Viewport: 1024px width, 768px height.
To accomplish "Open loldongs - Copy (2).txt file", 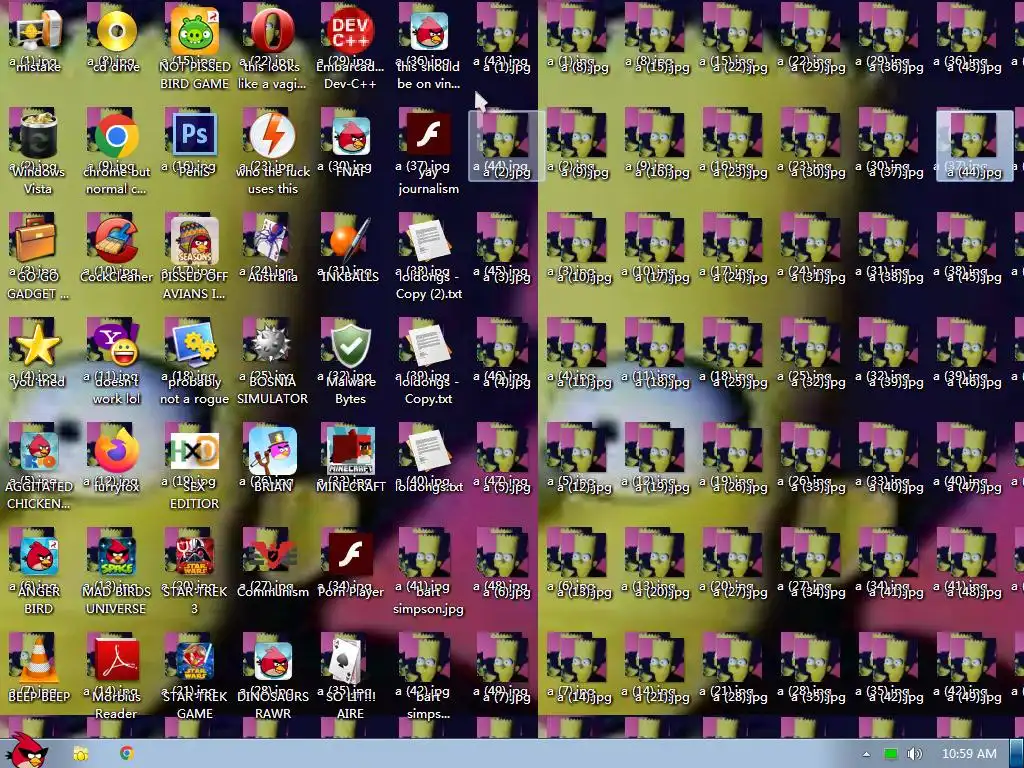I will [x=428, y=240].
